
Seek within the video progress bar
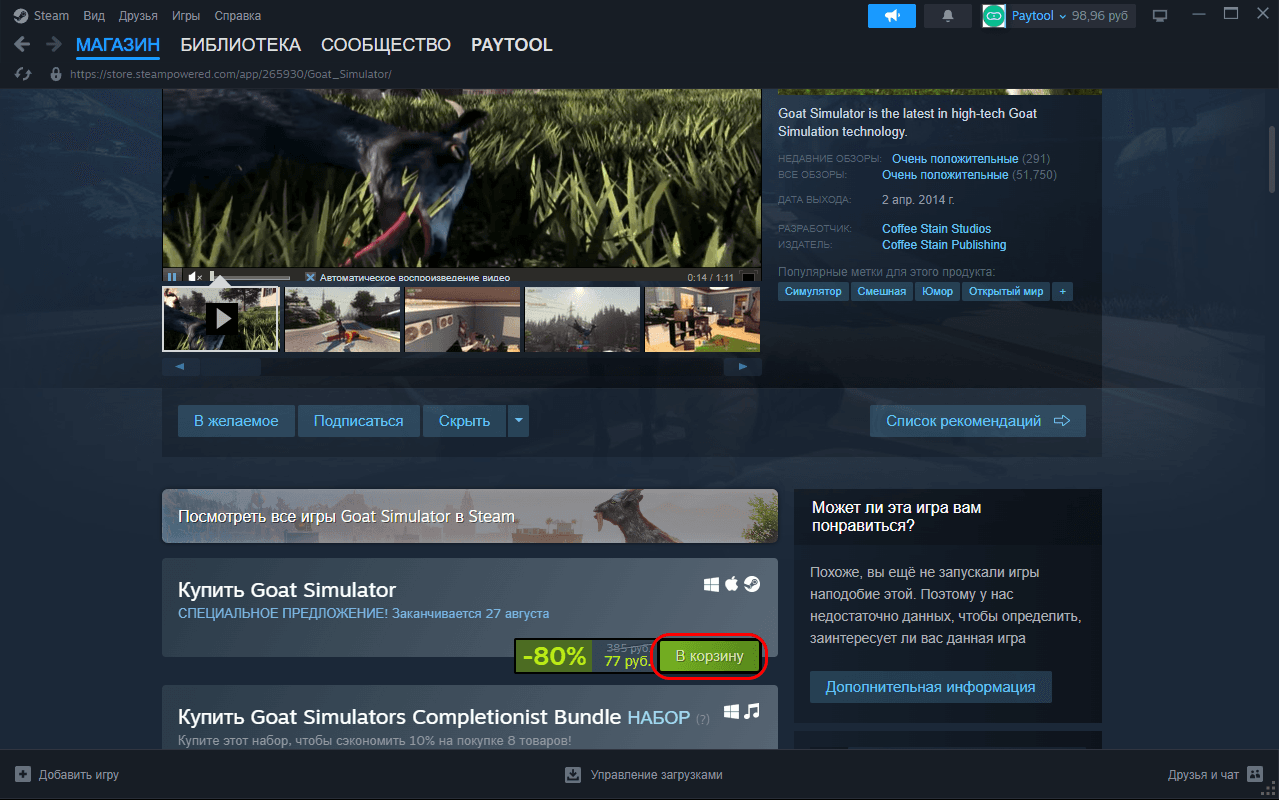tap(250, 277)
